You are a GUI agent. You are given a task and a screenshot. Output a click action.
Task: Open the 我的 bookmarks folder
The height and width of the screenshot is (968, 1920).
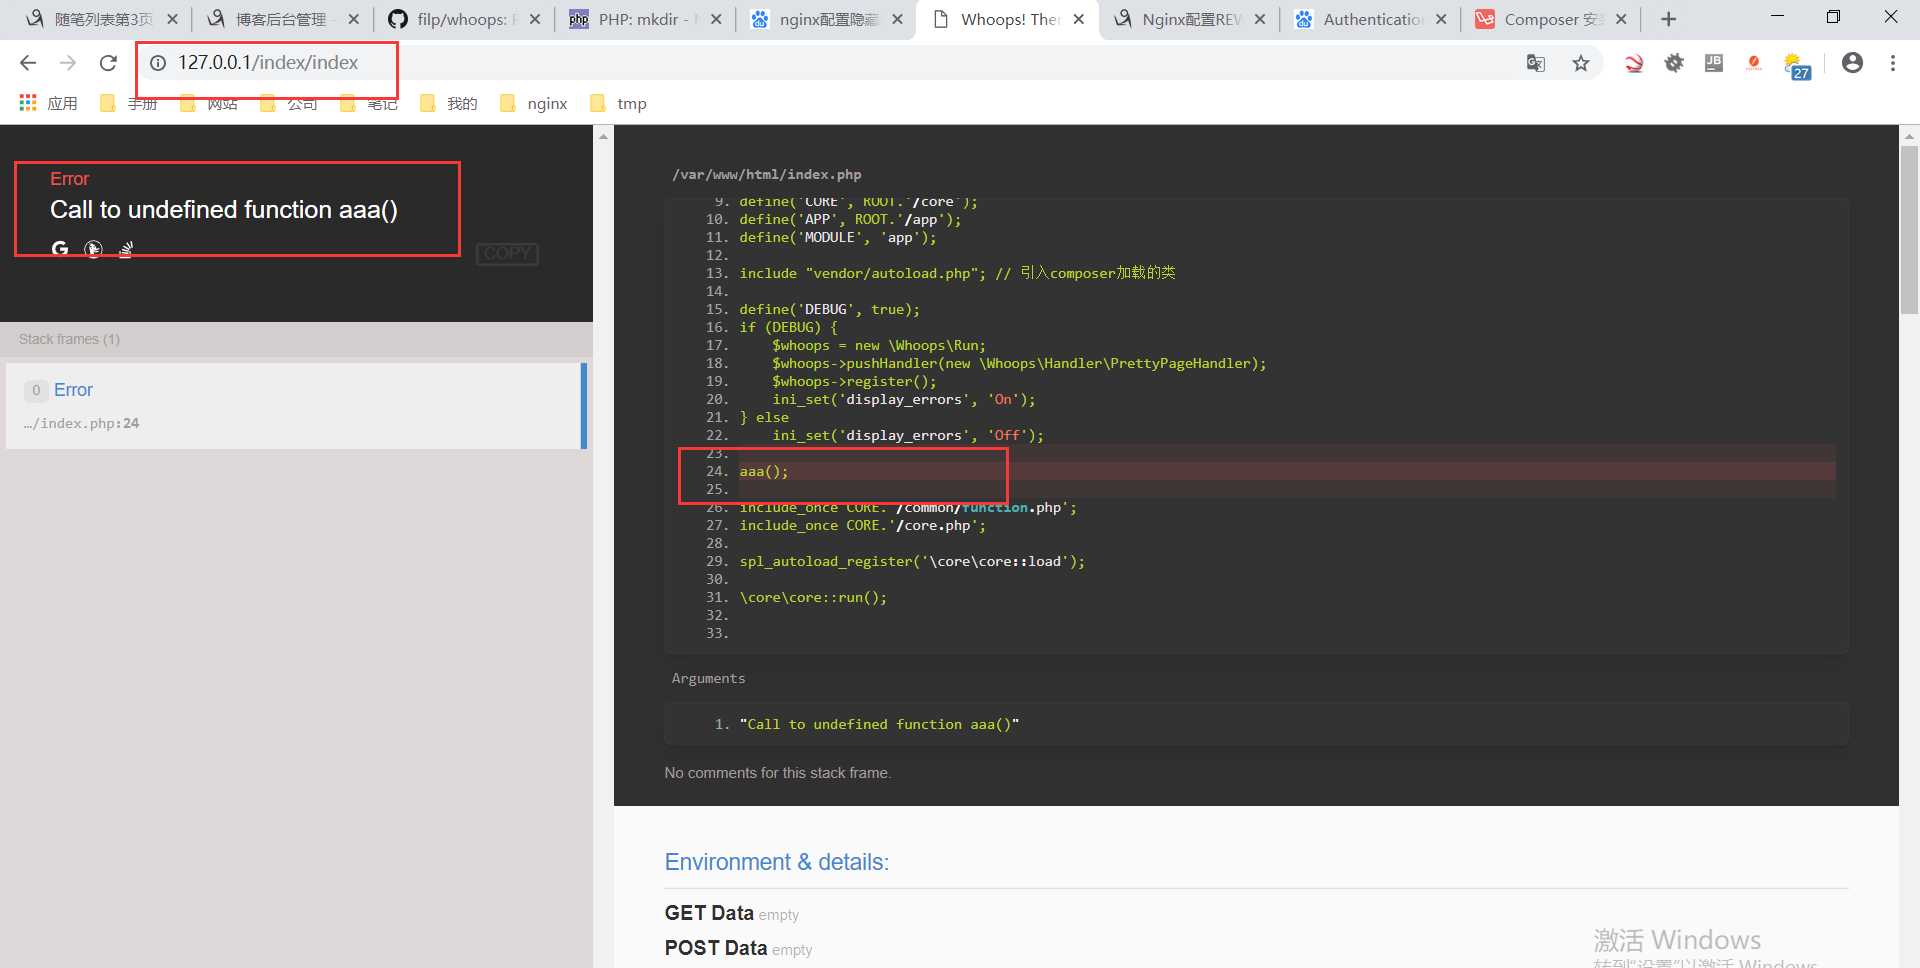click(448, 103)
